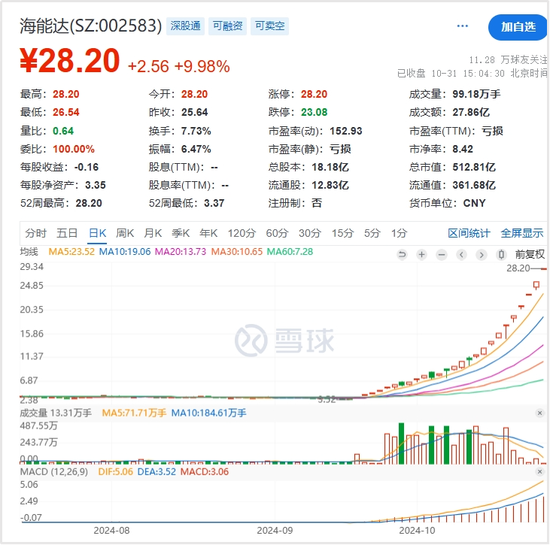Switch to 5分 chart tab

pos(372,233)
